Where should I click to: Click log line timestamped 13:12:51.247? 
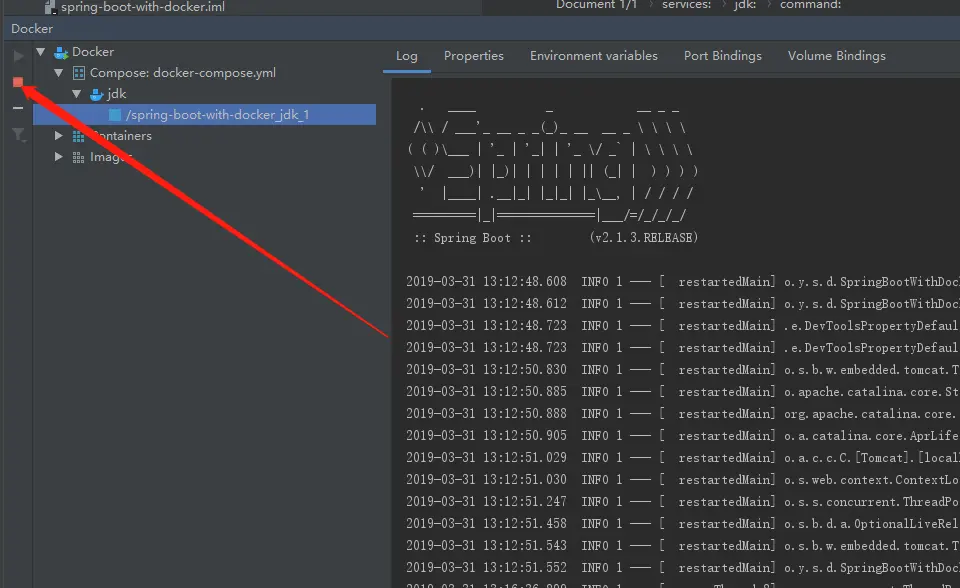(683, 502)
